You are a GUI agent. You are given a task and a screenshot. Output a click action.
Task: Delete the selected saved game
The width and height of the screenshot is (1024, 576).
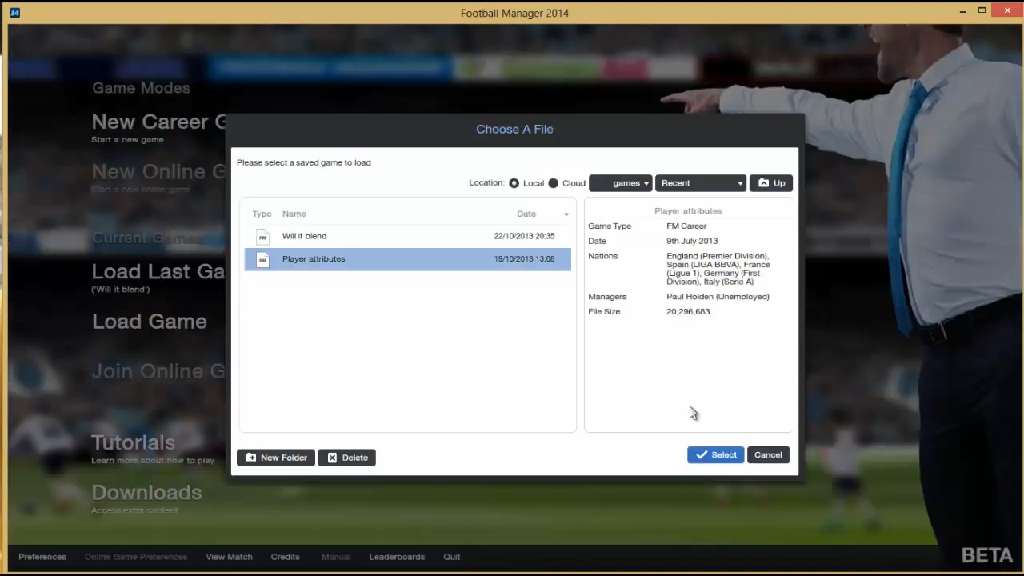tap(347, 458)
